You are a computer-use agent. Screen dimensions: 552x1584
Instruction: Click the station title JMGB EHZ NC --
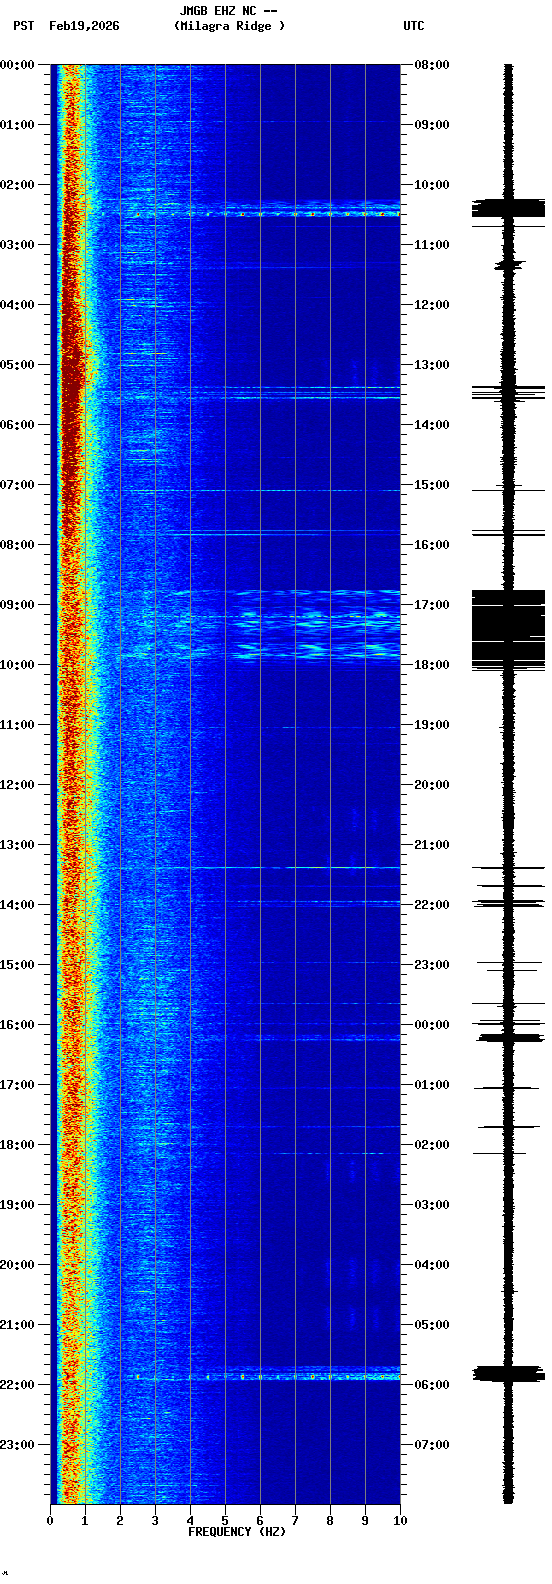228,11
